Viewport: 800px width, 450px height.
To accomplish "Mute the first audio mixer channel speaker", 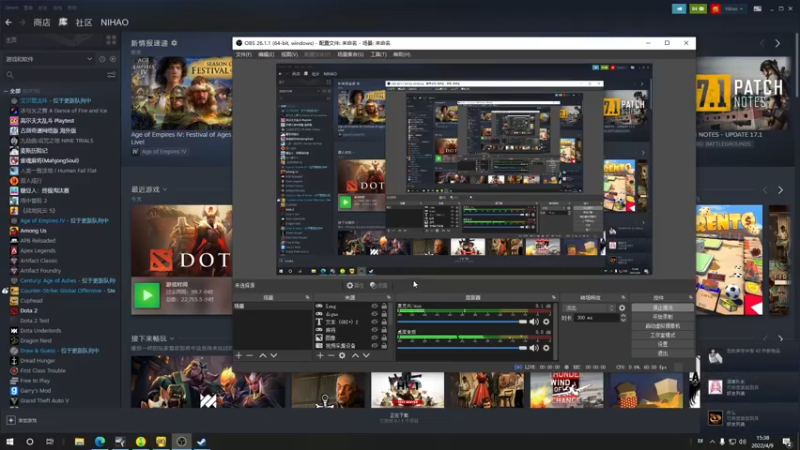I will coord(534,322).
